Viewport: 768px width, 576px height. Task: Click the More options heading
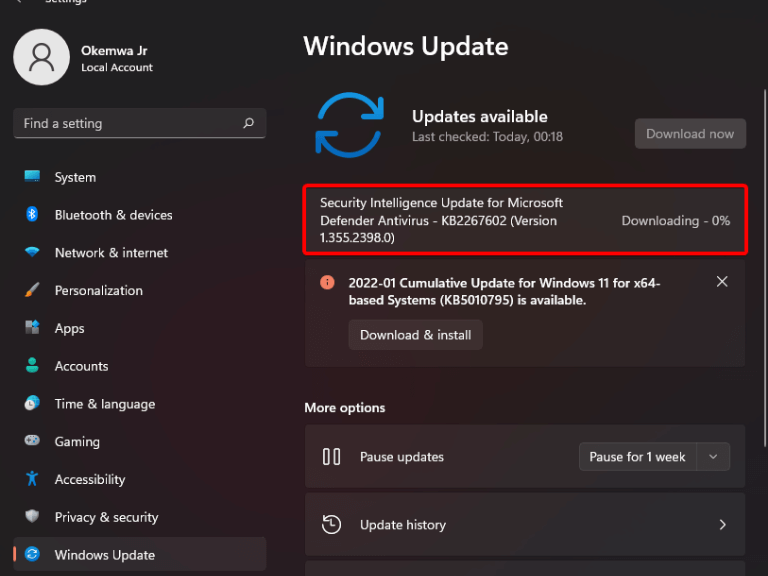coord(345,408)
